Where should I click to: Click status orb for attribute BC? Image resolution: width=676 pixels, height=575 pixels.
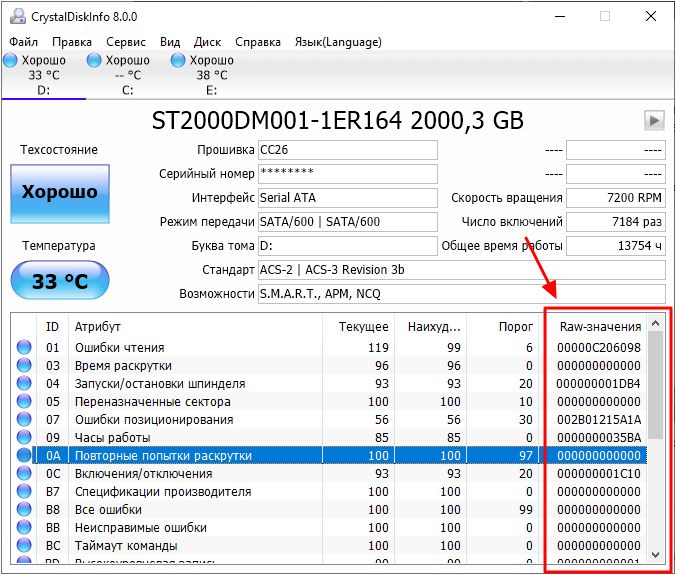click(x=24, y=546)
